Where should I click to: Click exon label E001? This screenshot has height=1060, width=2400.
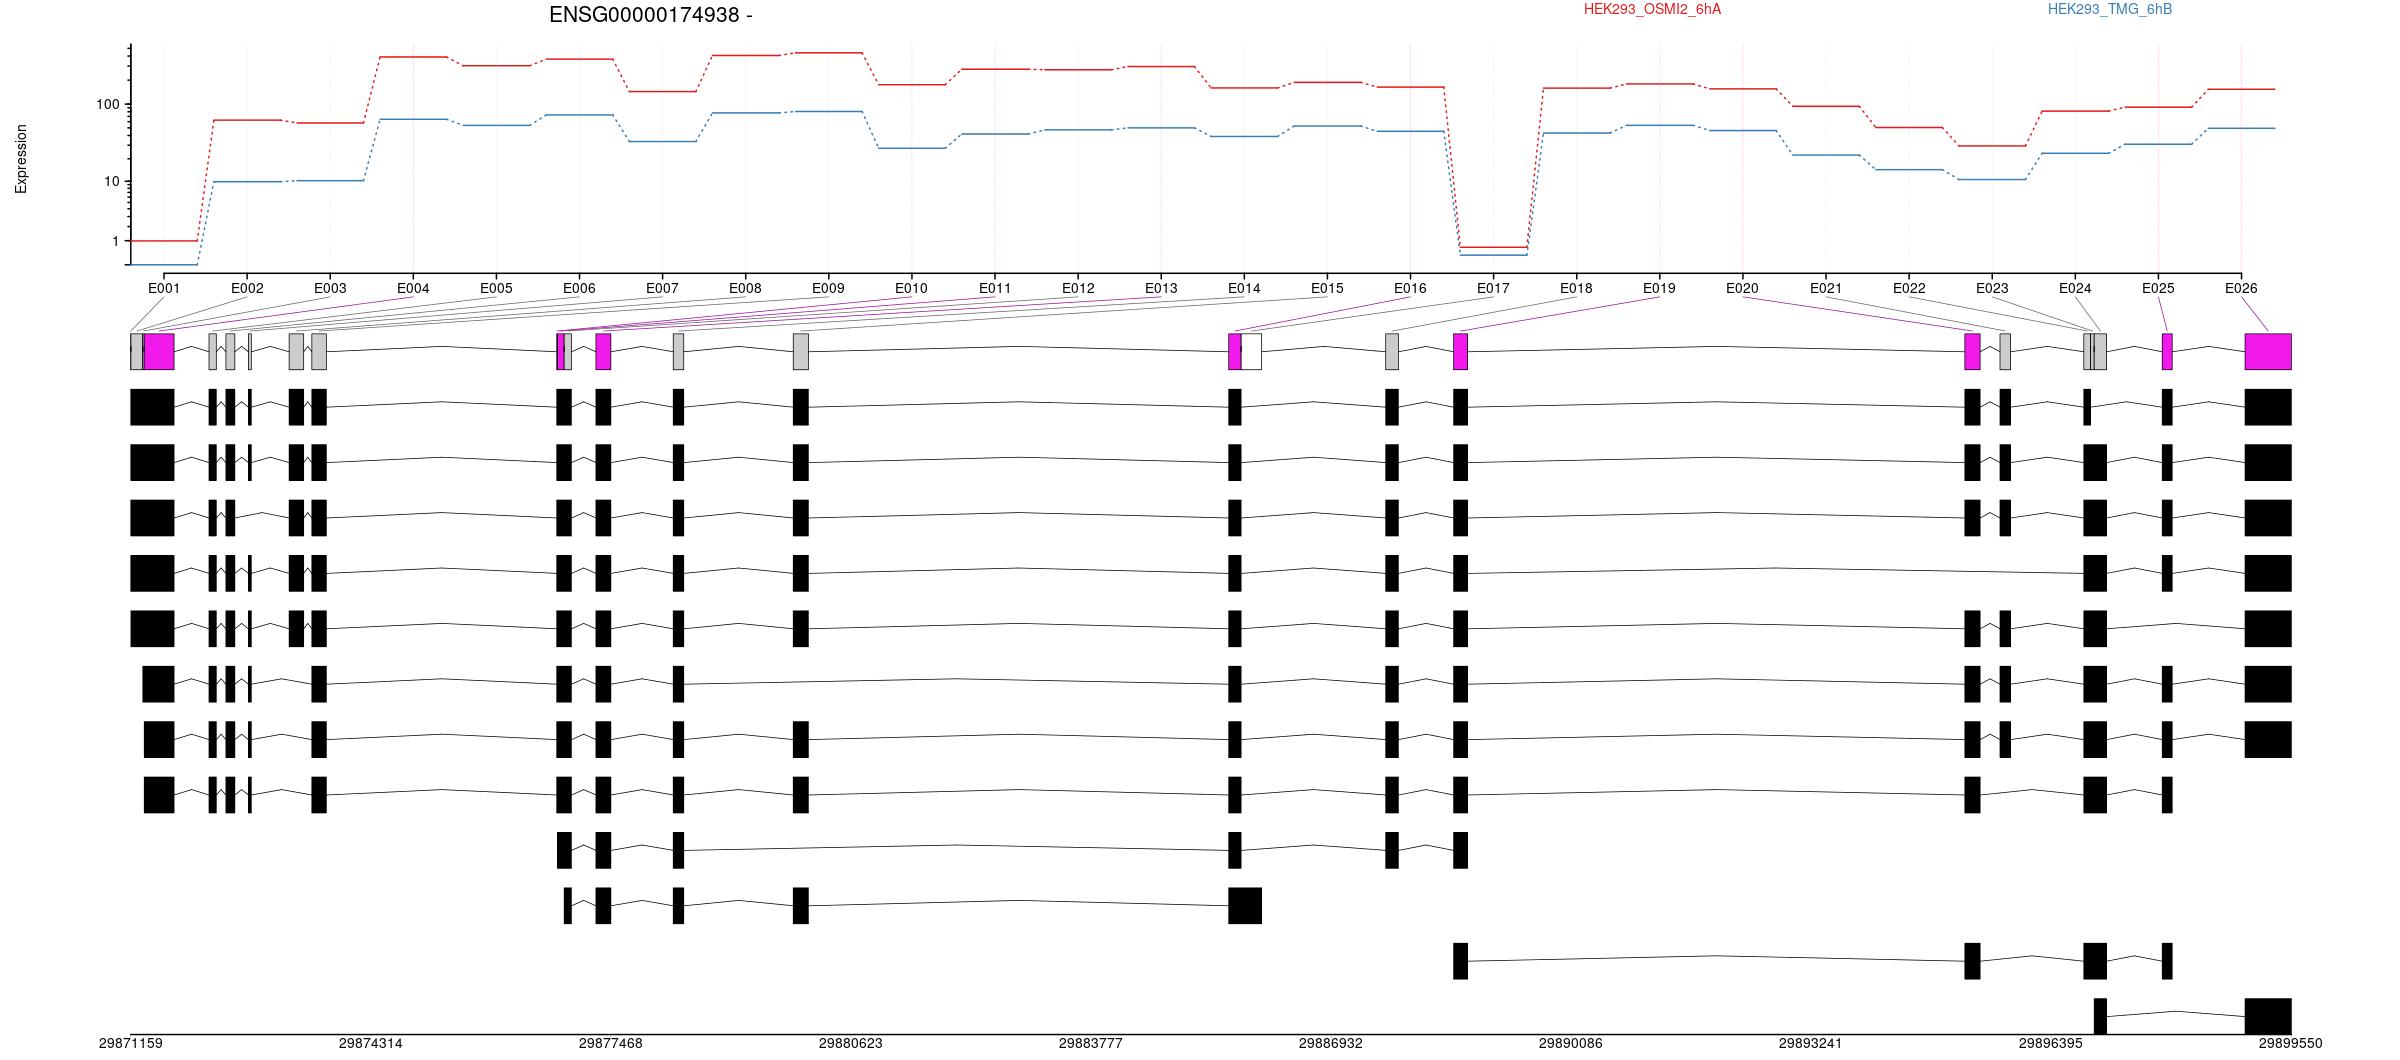[164, 288]
